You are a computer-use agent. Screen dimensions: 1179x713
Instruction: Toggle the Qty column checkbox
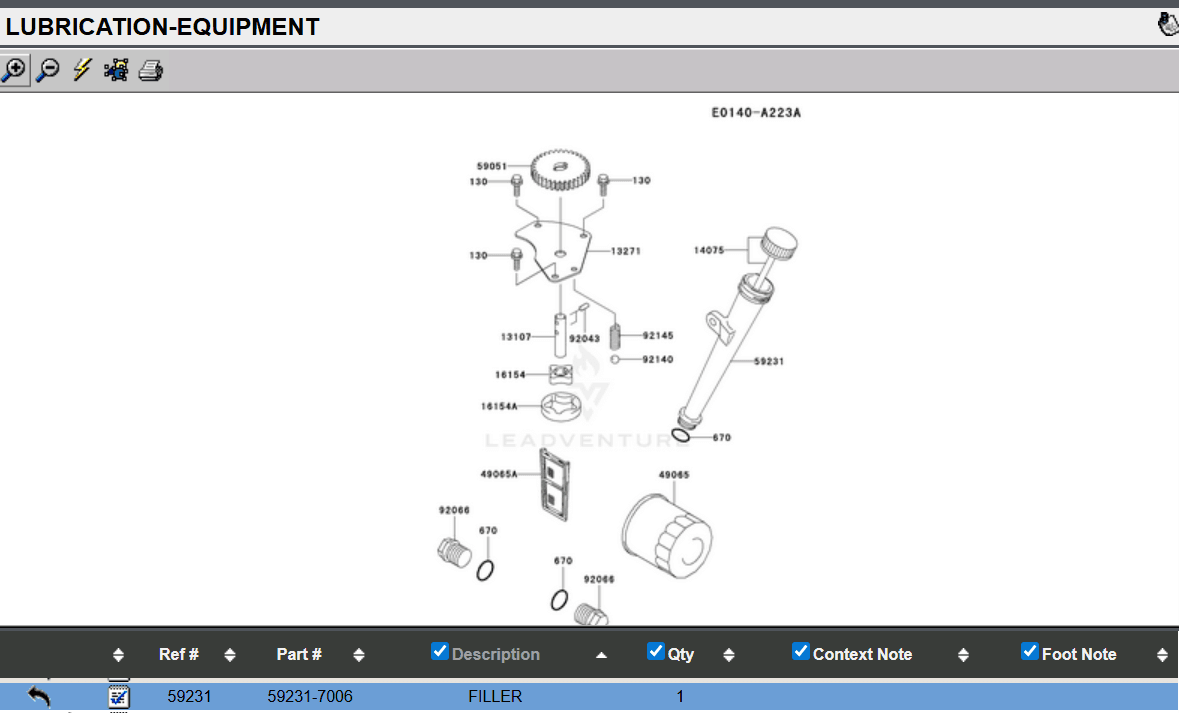pos(656,652)
